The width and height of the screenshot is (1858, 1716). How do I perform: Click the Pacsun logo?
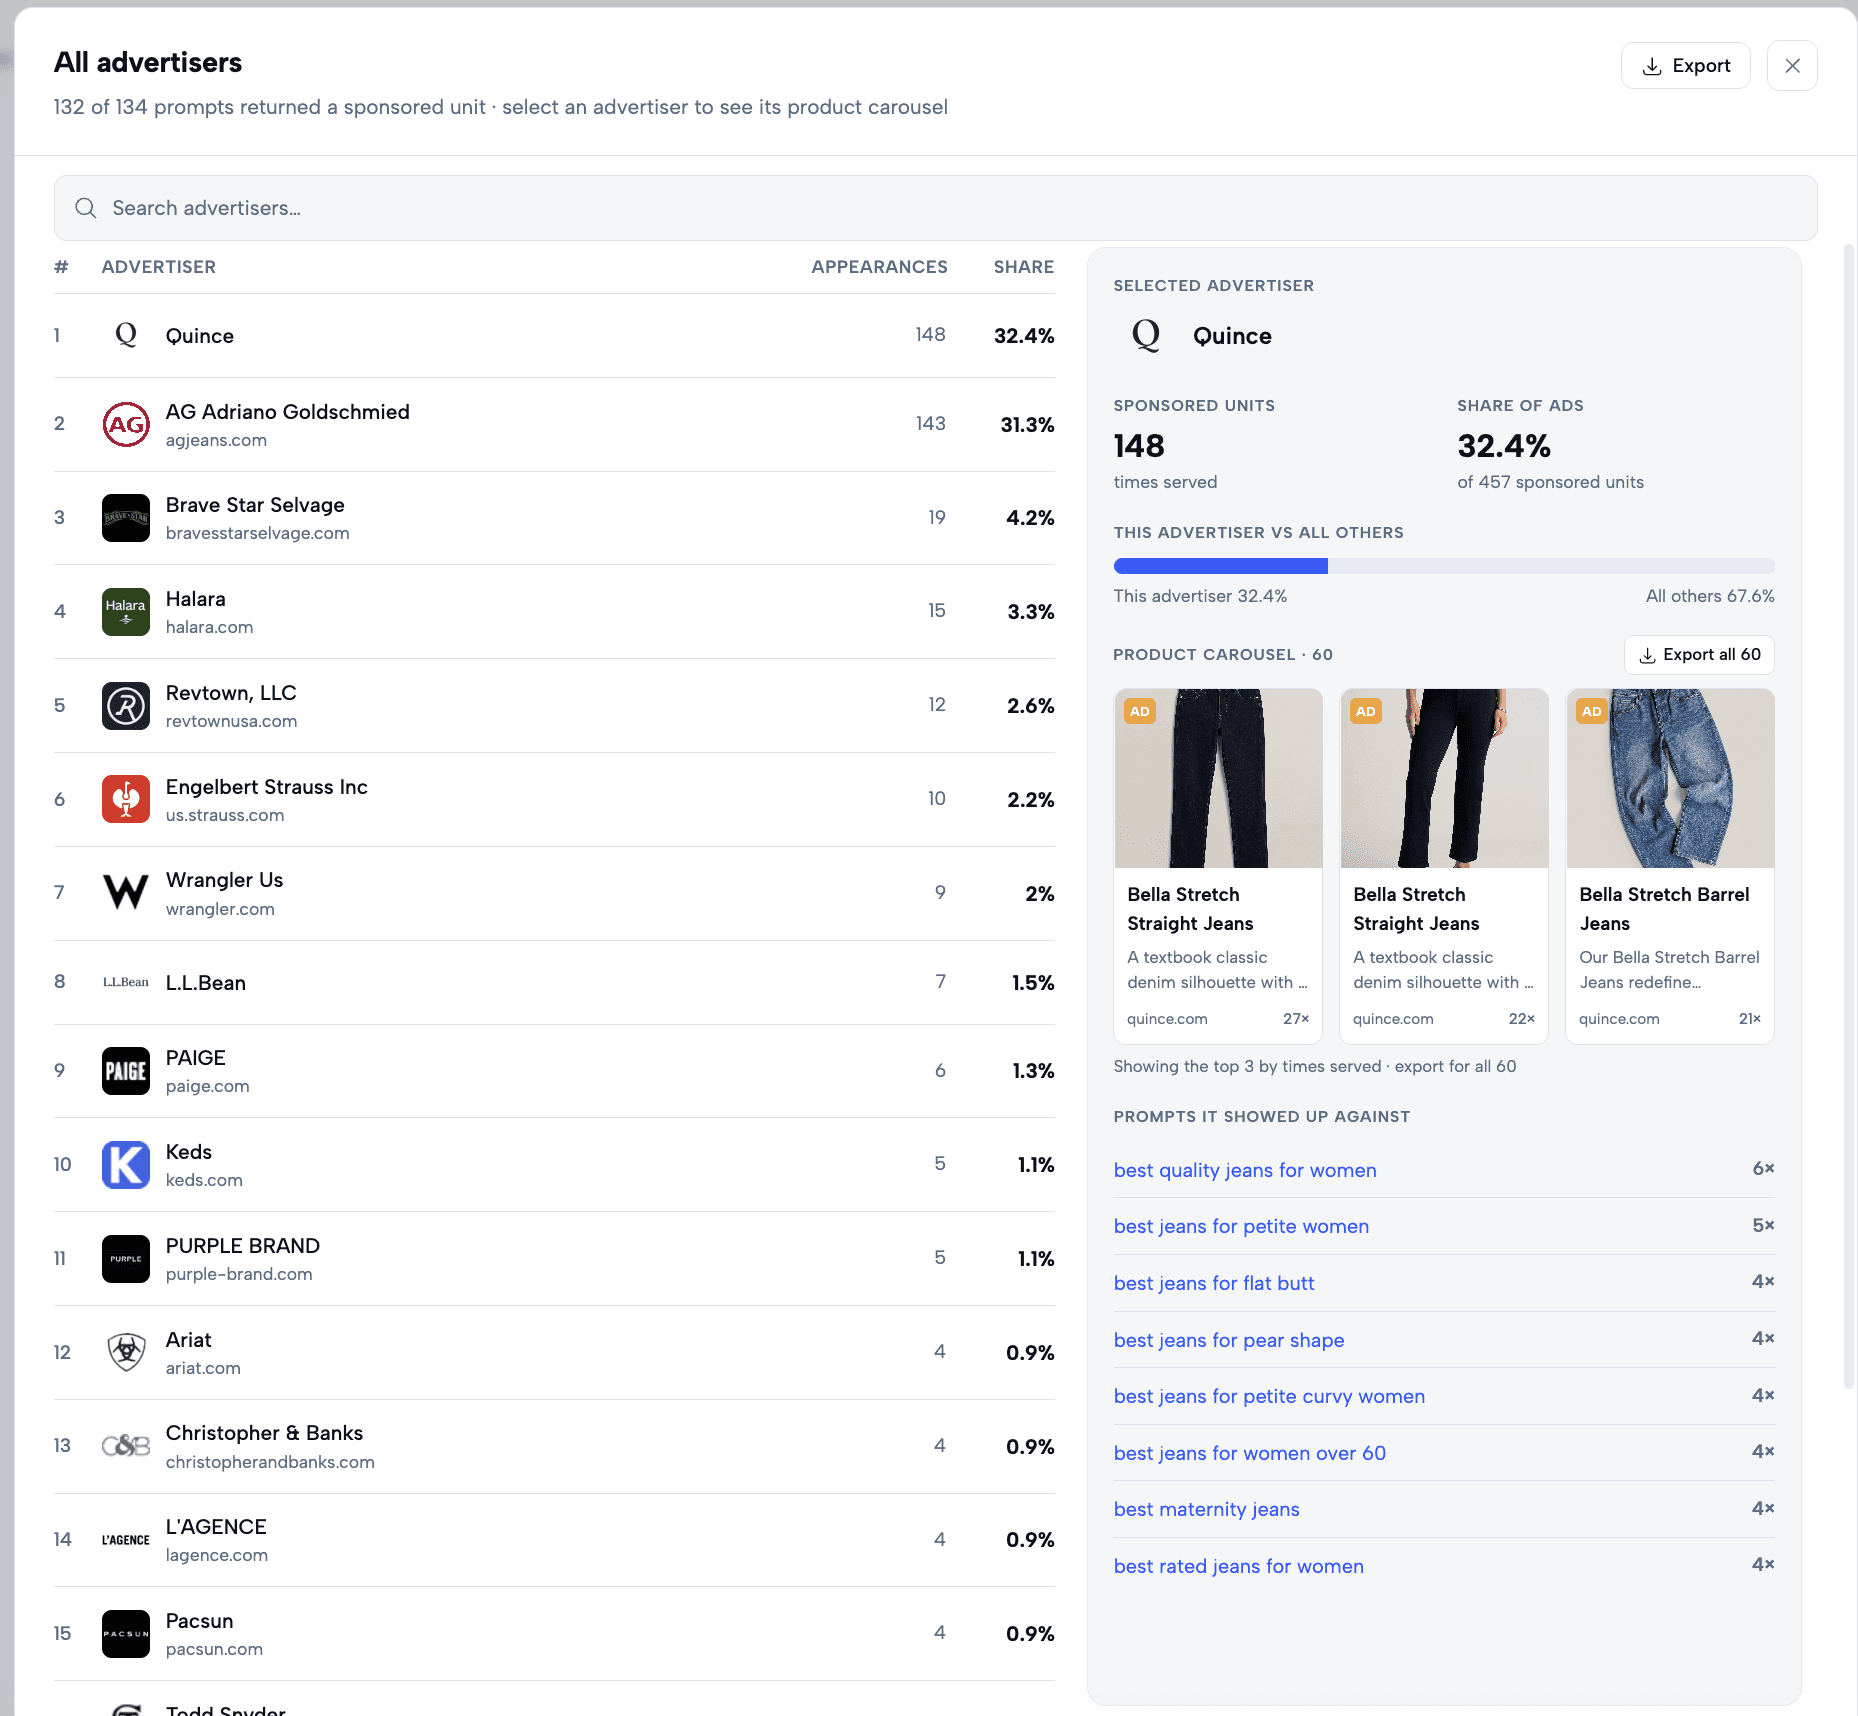(126, 1634)
